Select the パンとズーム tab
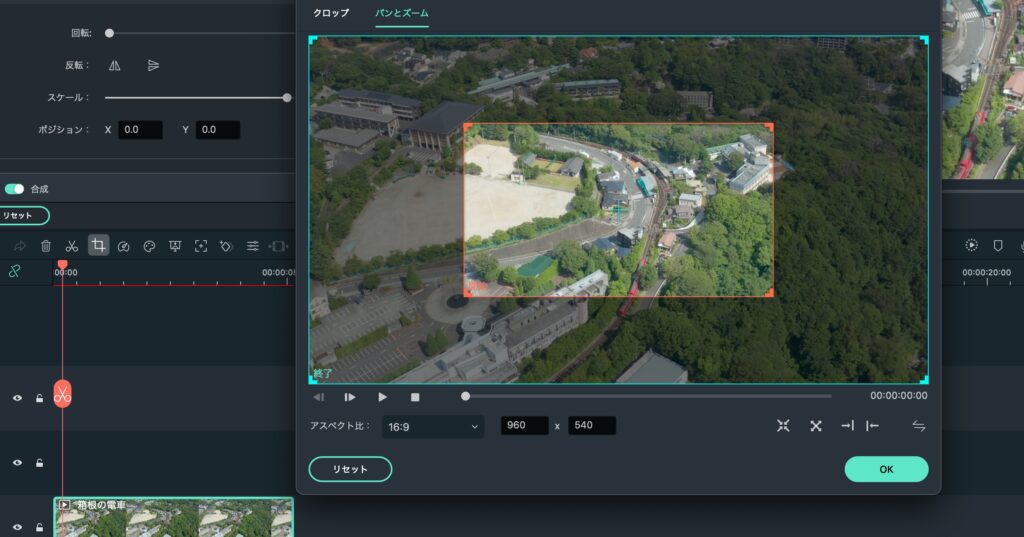 click(x=401, y=13)
